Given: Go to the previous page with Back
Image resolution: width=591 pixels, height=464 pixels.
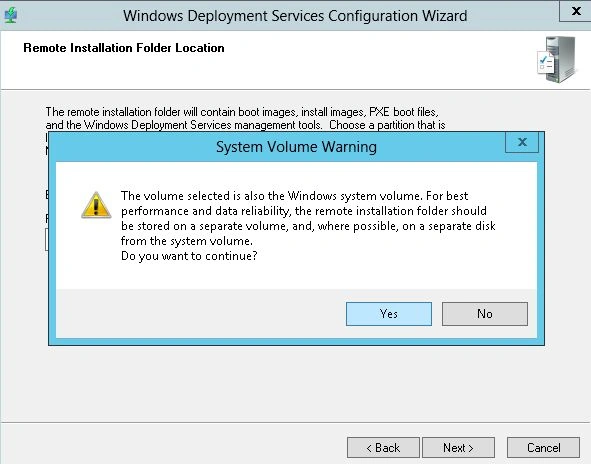Looking at the screenshot, I should tap(383, 447).
